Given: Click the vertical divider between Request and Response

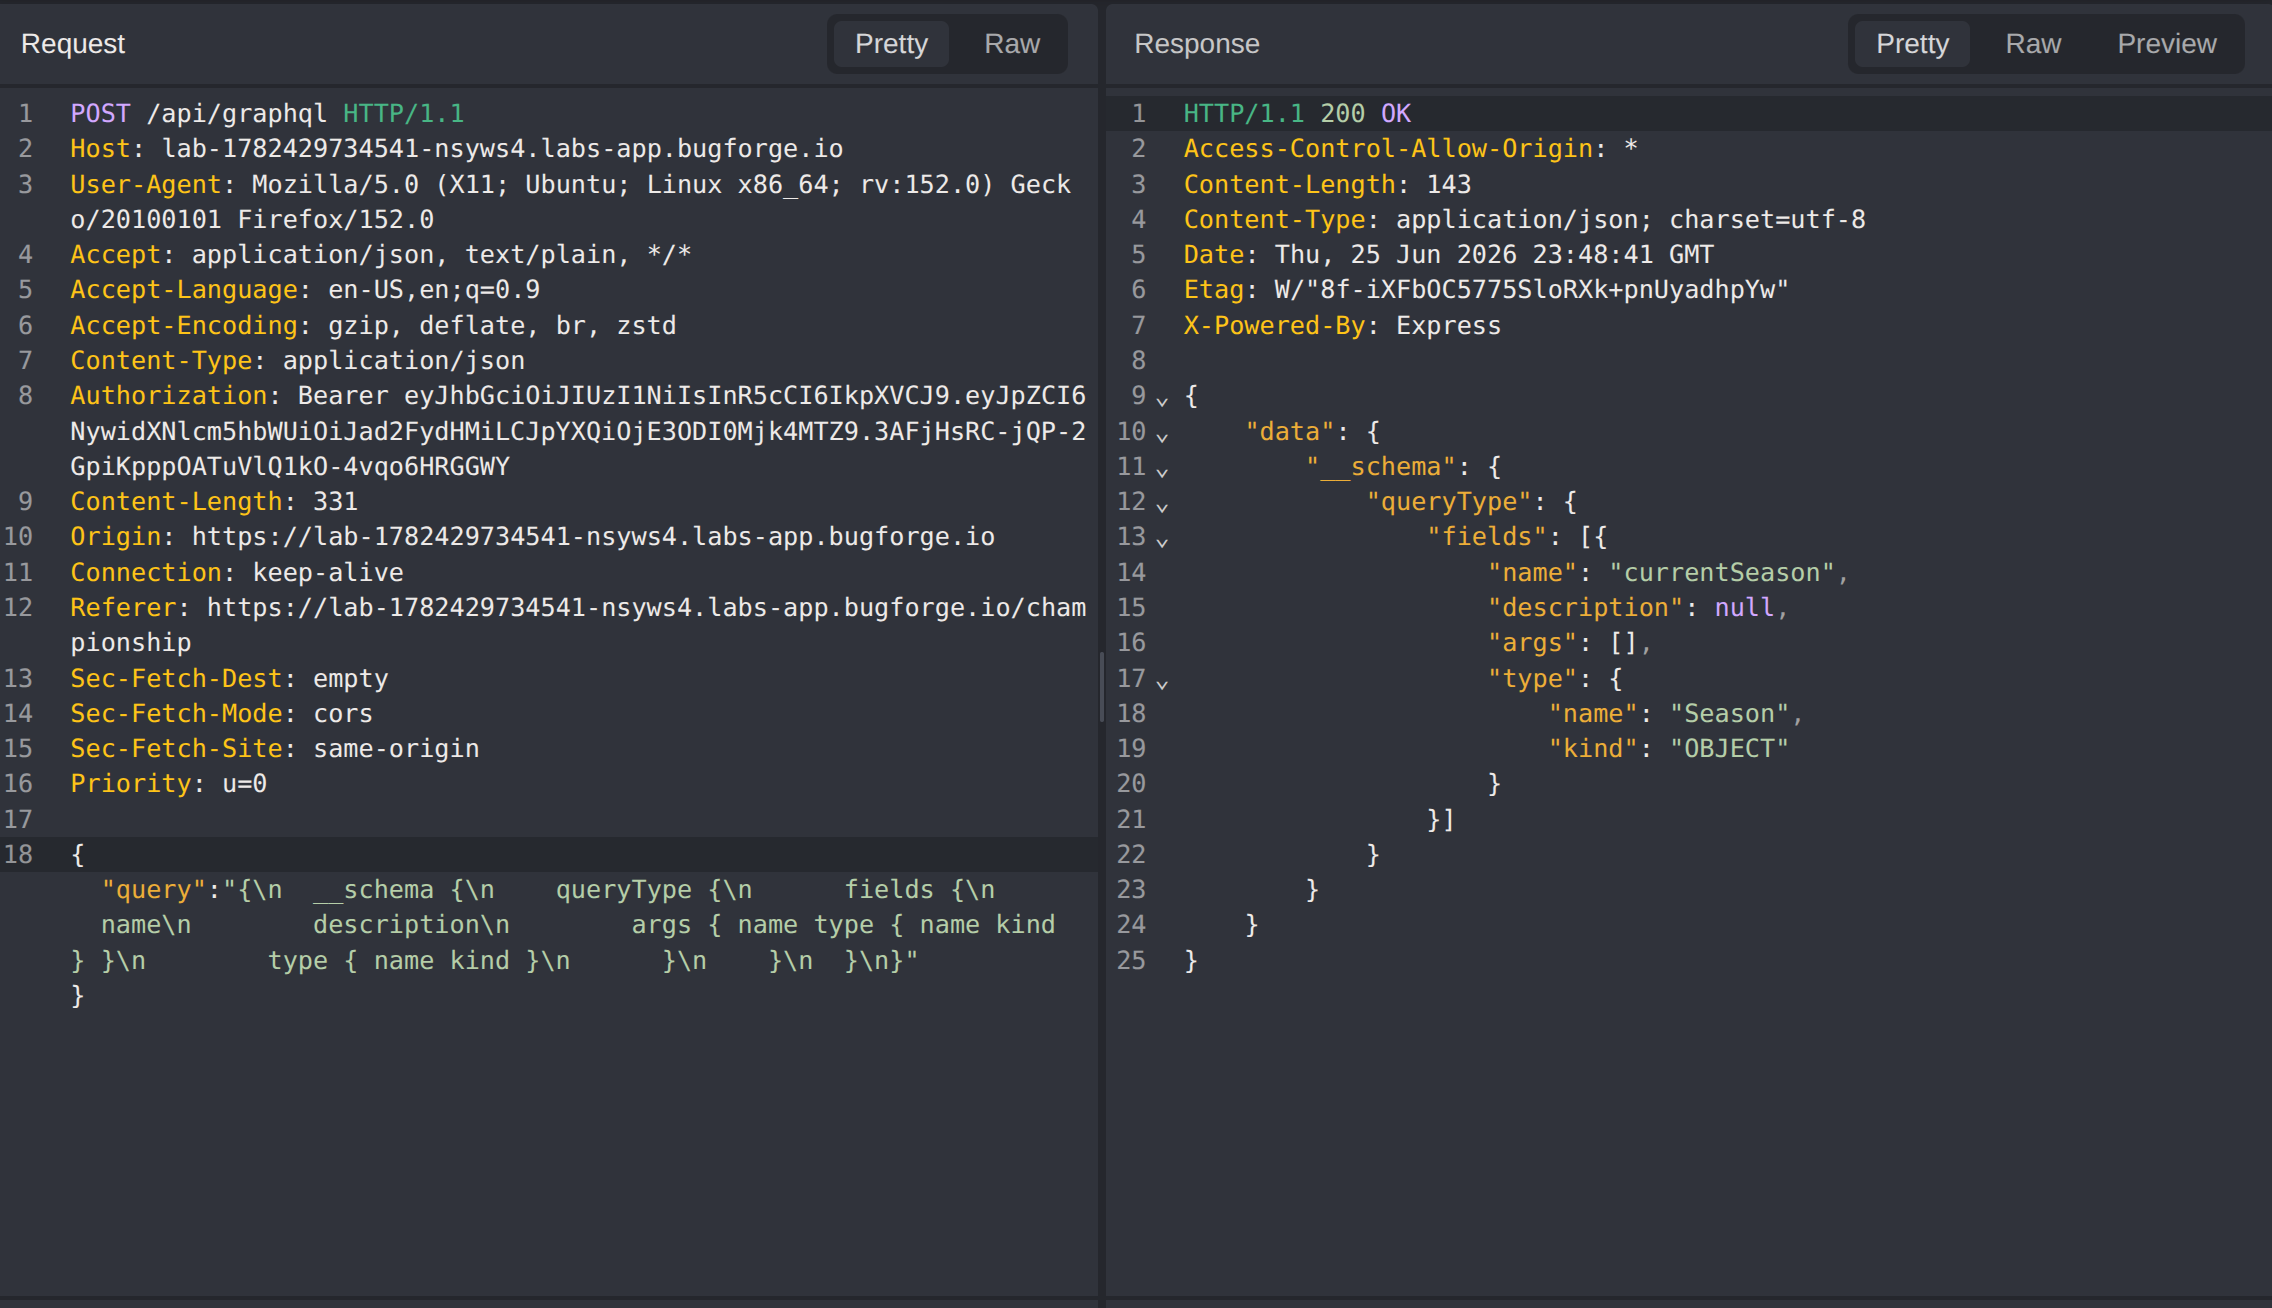Looking at the screenshot, I should tap(1102, 688).
